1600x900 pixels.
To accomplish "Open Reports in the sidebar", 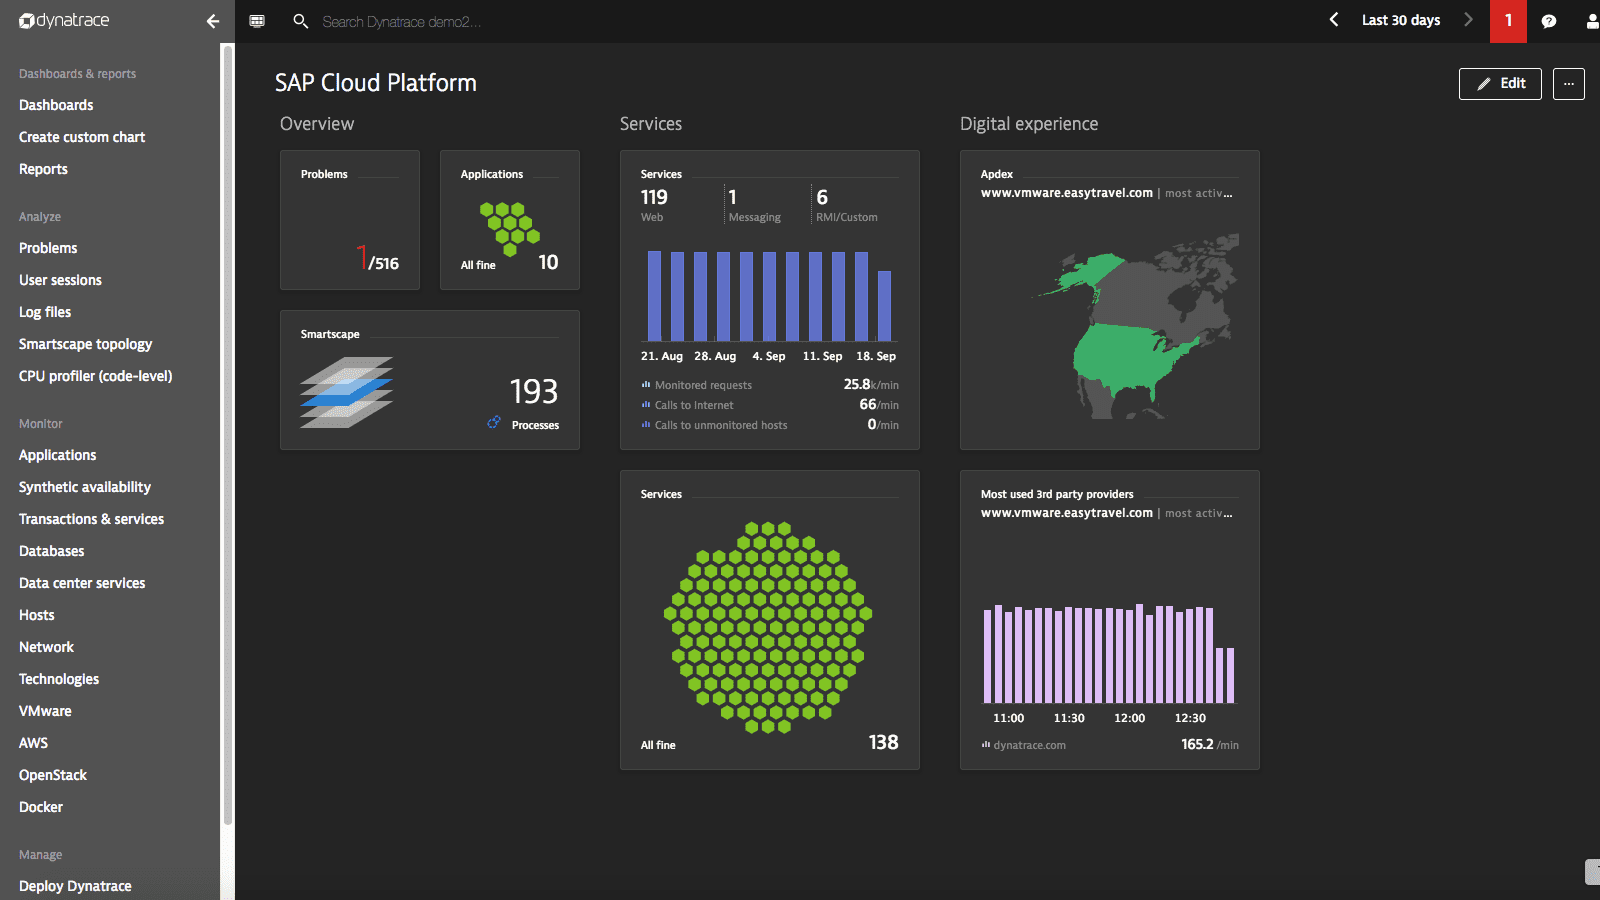I will (x=43, y=169).
